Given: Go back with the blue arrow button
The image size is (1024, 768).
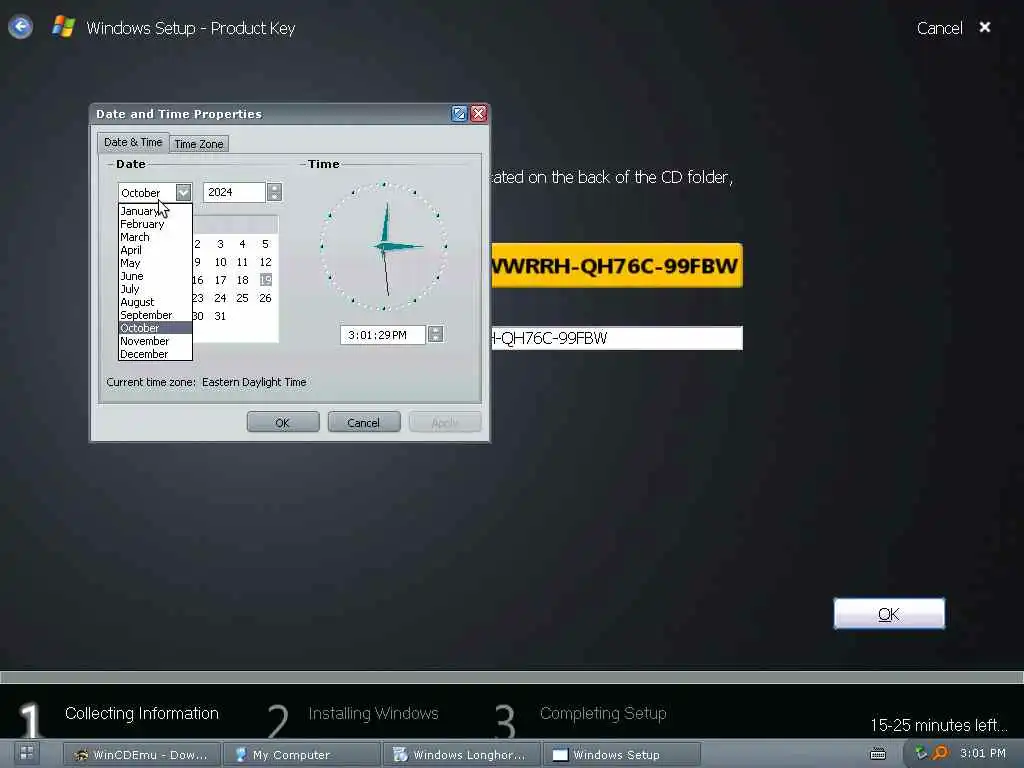Looking at the screenshot, I should (x=20, y=27).
